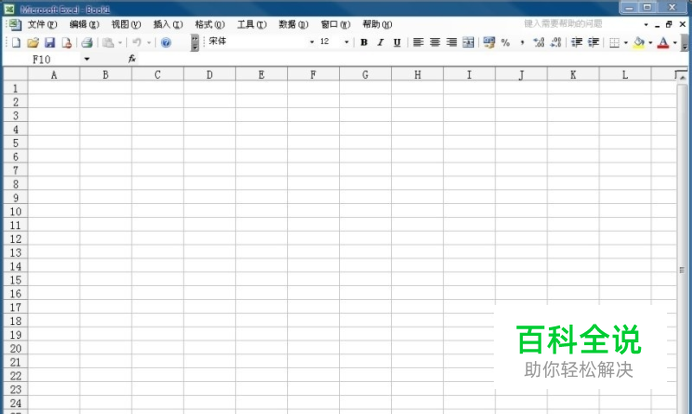Restore the workbook window inside Excel
Viewport: 692px width, 414px height.
tap(669, 25)
